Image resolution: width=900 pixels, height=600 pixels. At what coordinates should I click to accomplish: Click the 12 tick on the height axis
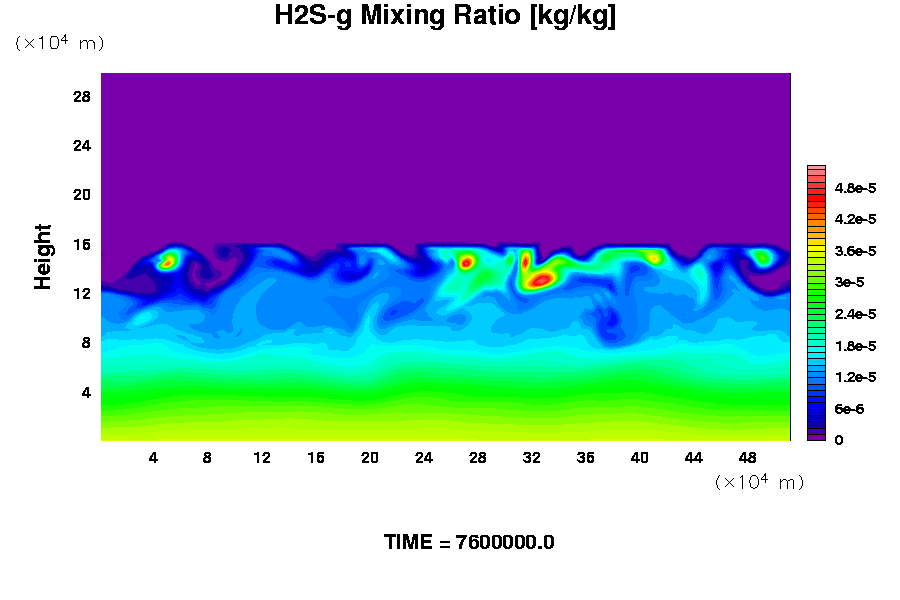(x=82, y=293)
